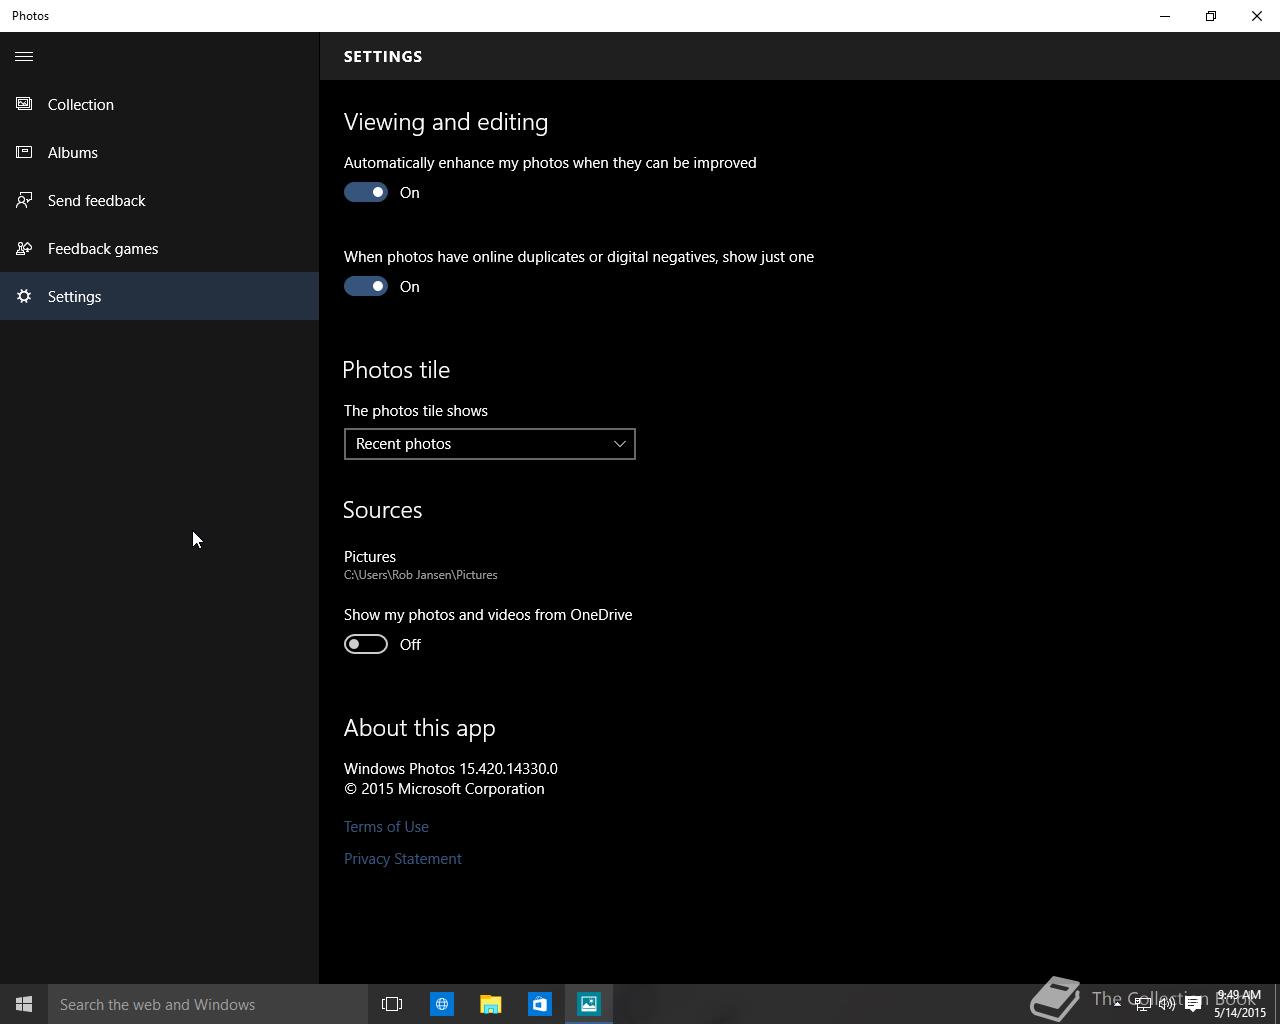Click the Send feedback person icon

[24, 200]
